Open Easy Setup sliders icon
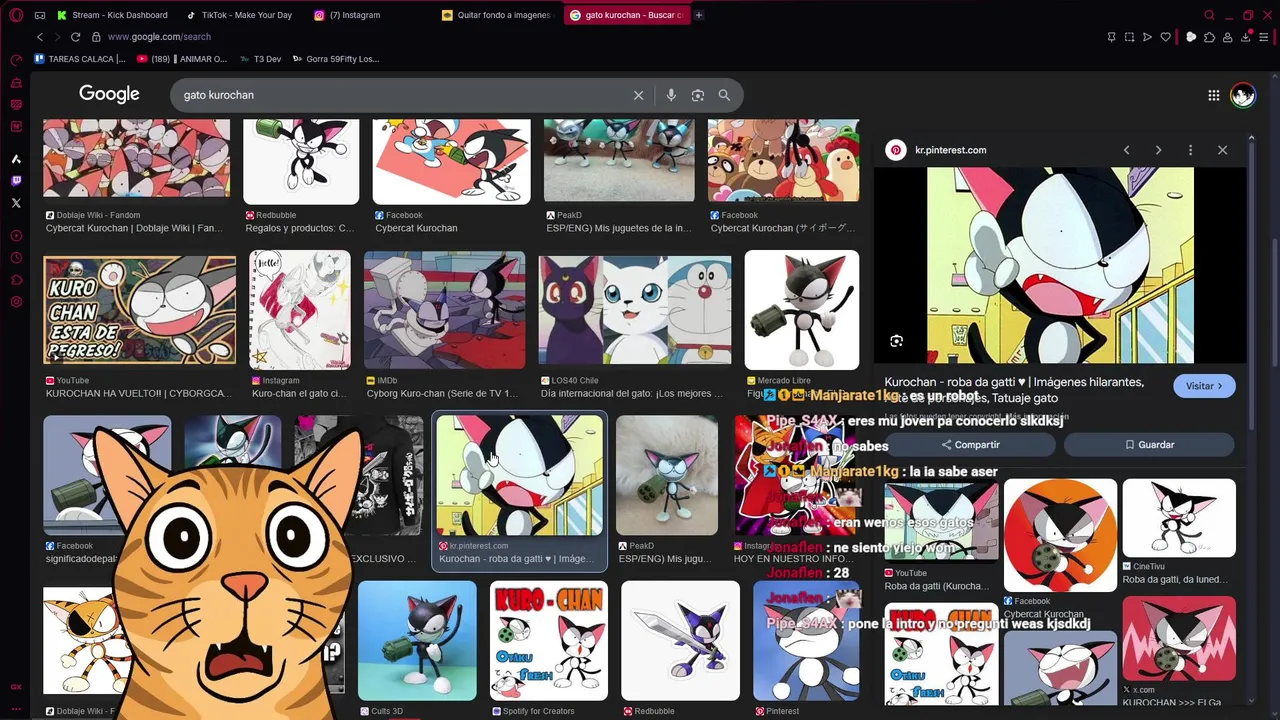This screenshot has width=1280, height=720. [x=1264, y=37]
